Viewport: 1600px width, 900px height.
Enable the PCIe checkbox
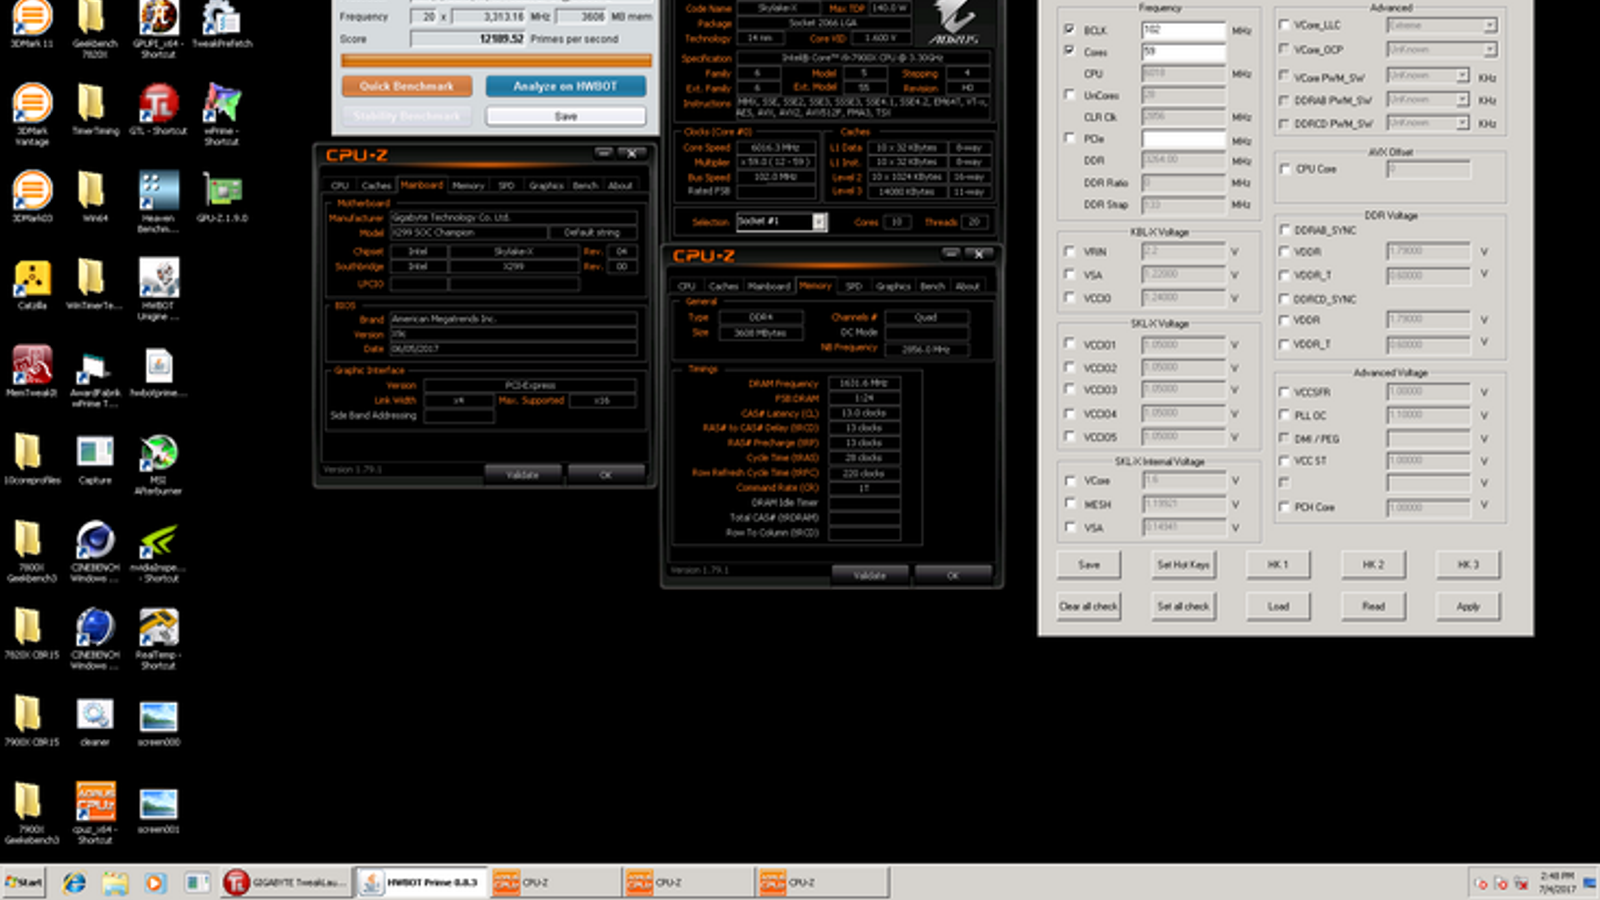[x=1070, y=138]
